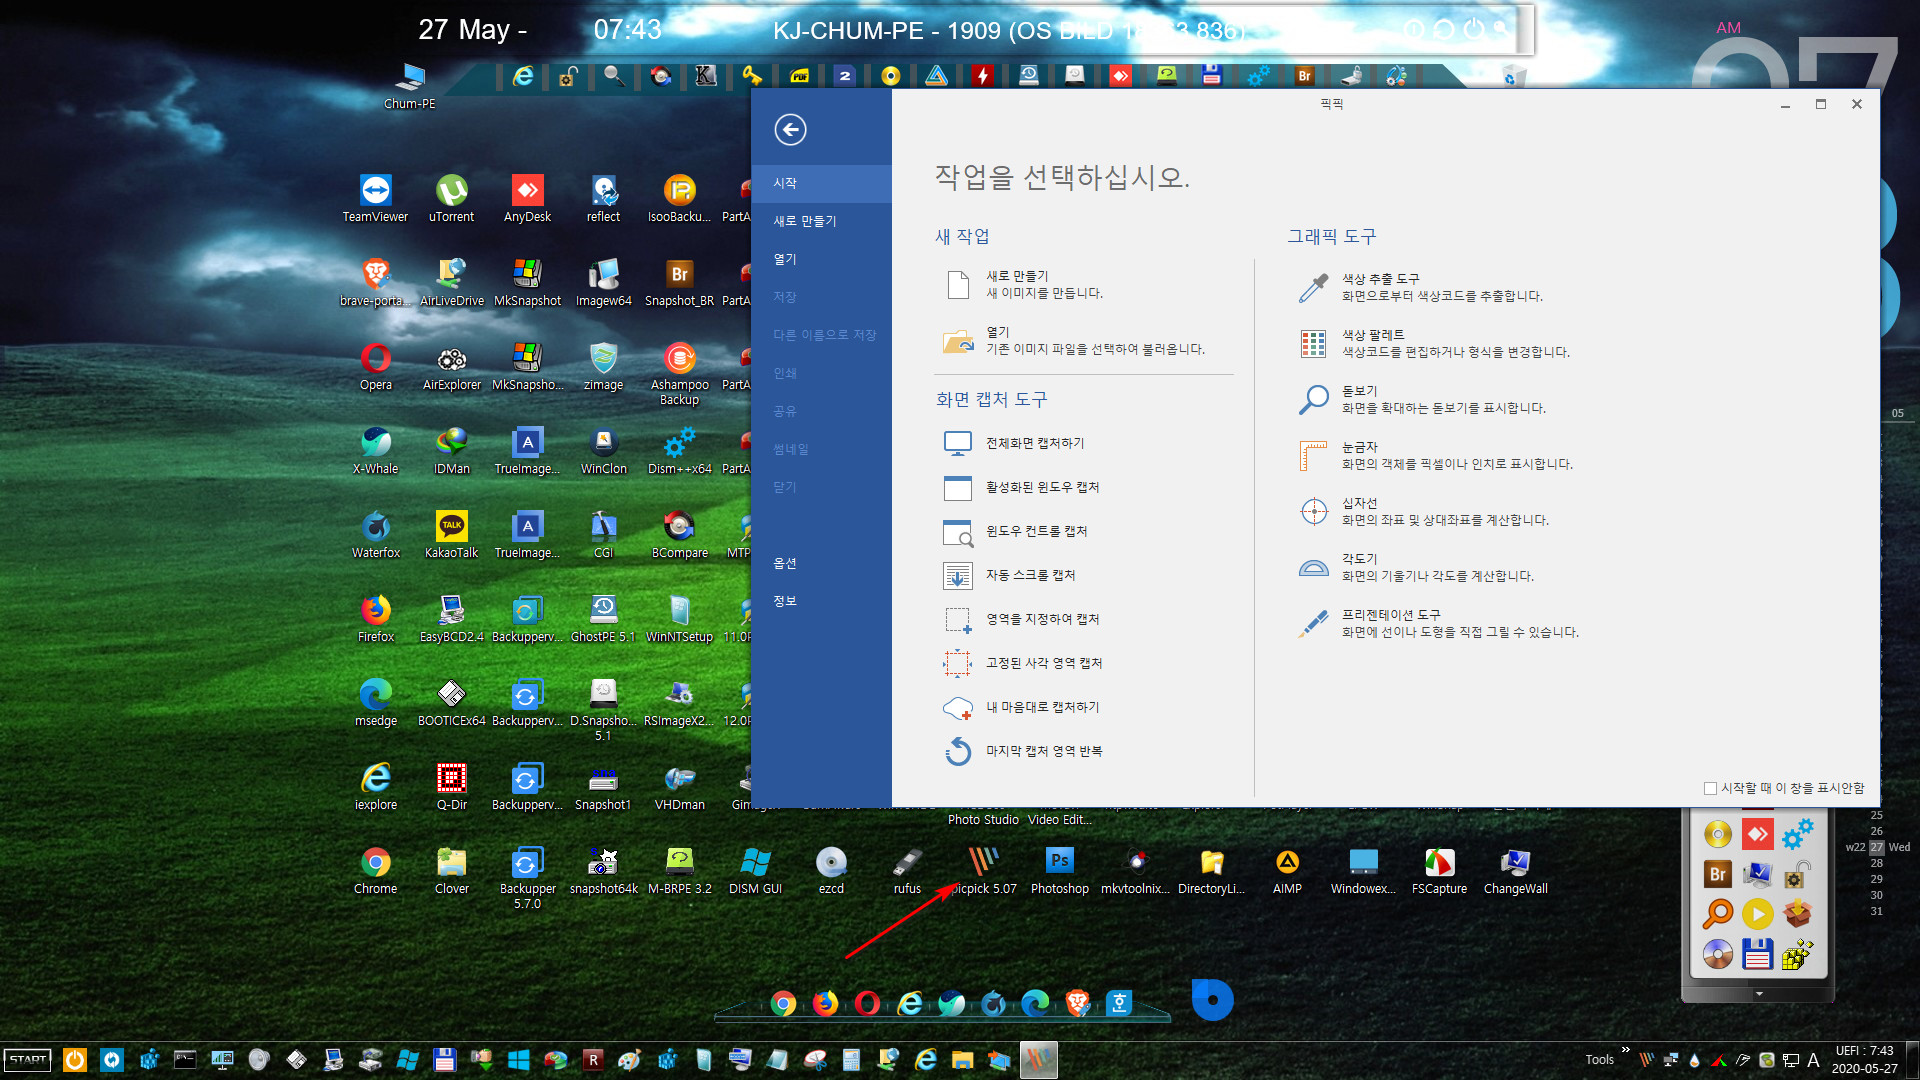Launch the 십자선 crosshair tool
The height and width of the screenshot is (1080, 1920).
(1423, 511)
